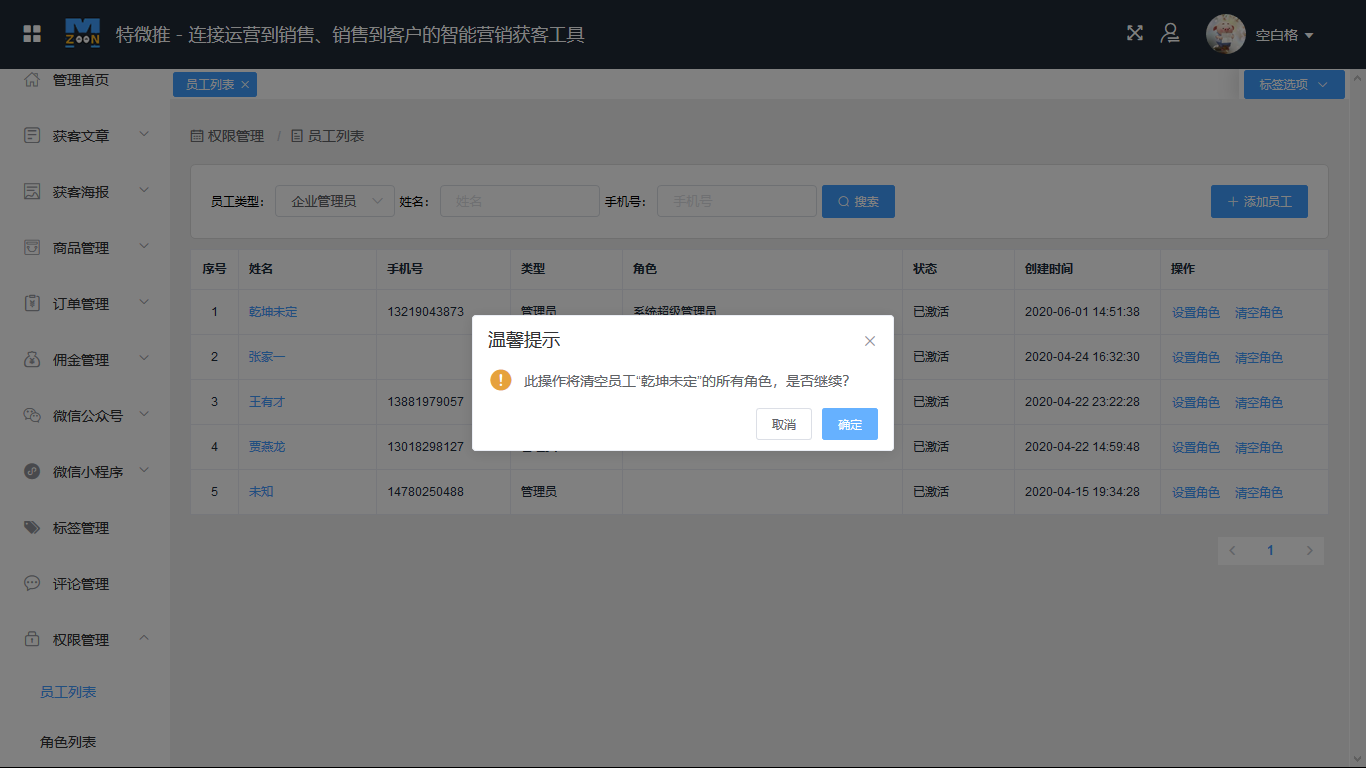This screenshot has width=1366, height=768.
Task: Toggle fullscreen with the expand icon
Action: 1135,33
